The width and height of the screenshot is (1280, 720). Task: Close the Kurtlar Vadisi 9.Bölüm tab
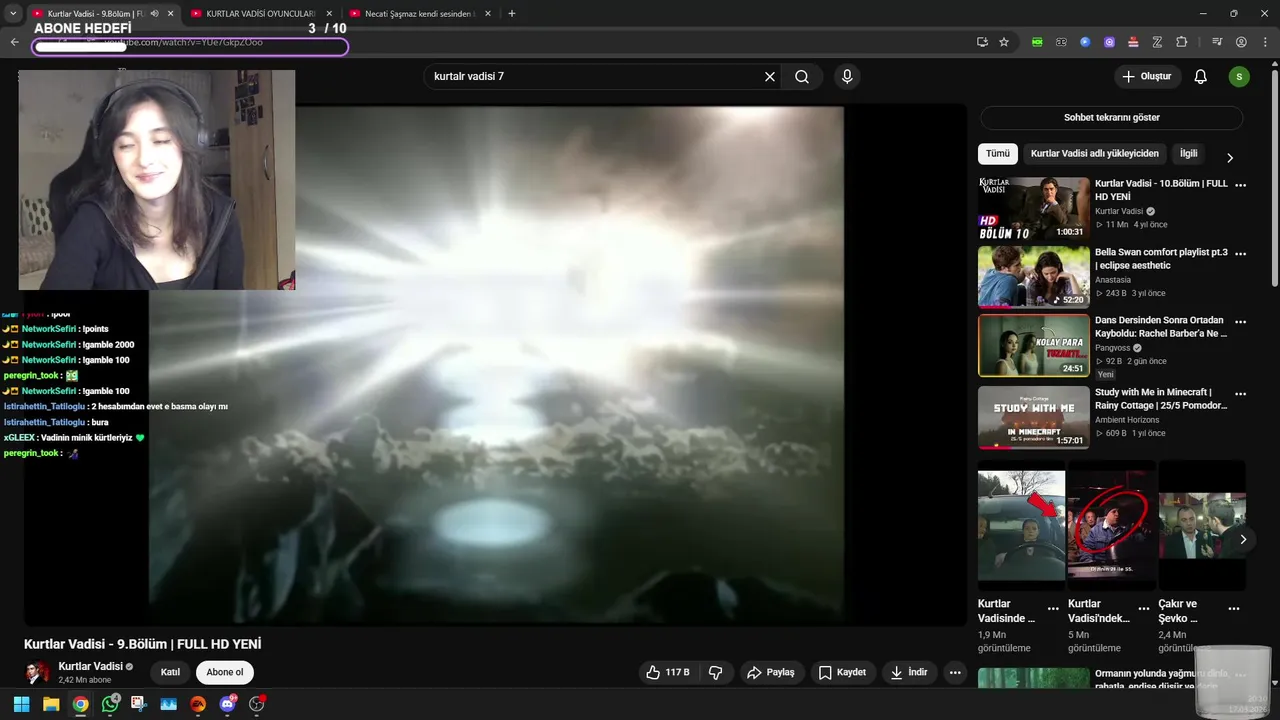pos(170,14)
